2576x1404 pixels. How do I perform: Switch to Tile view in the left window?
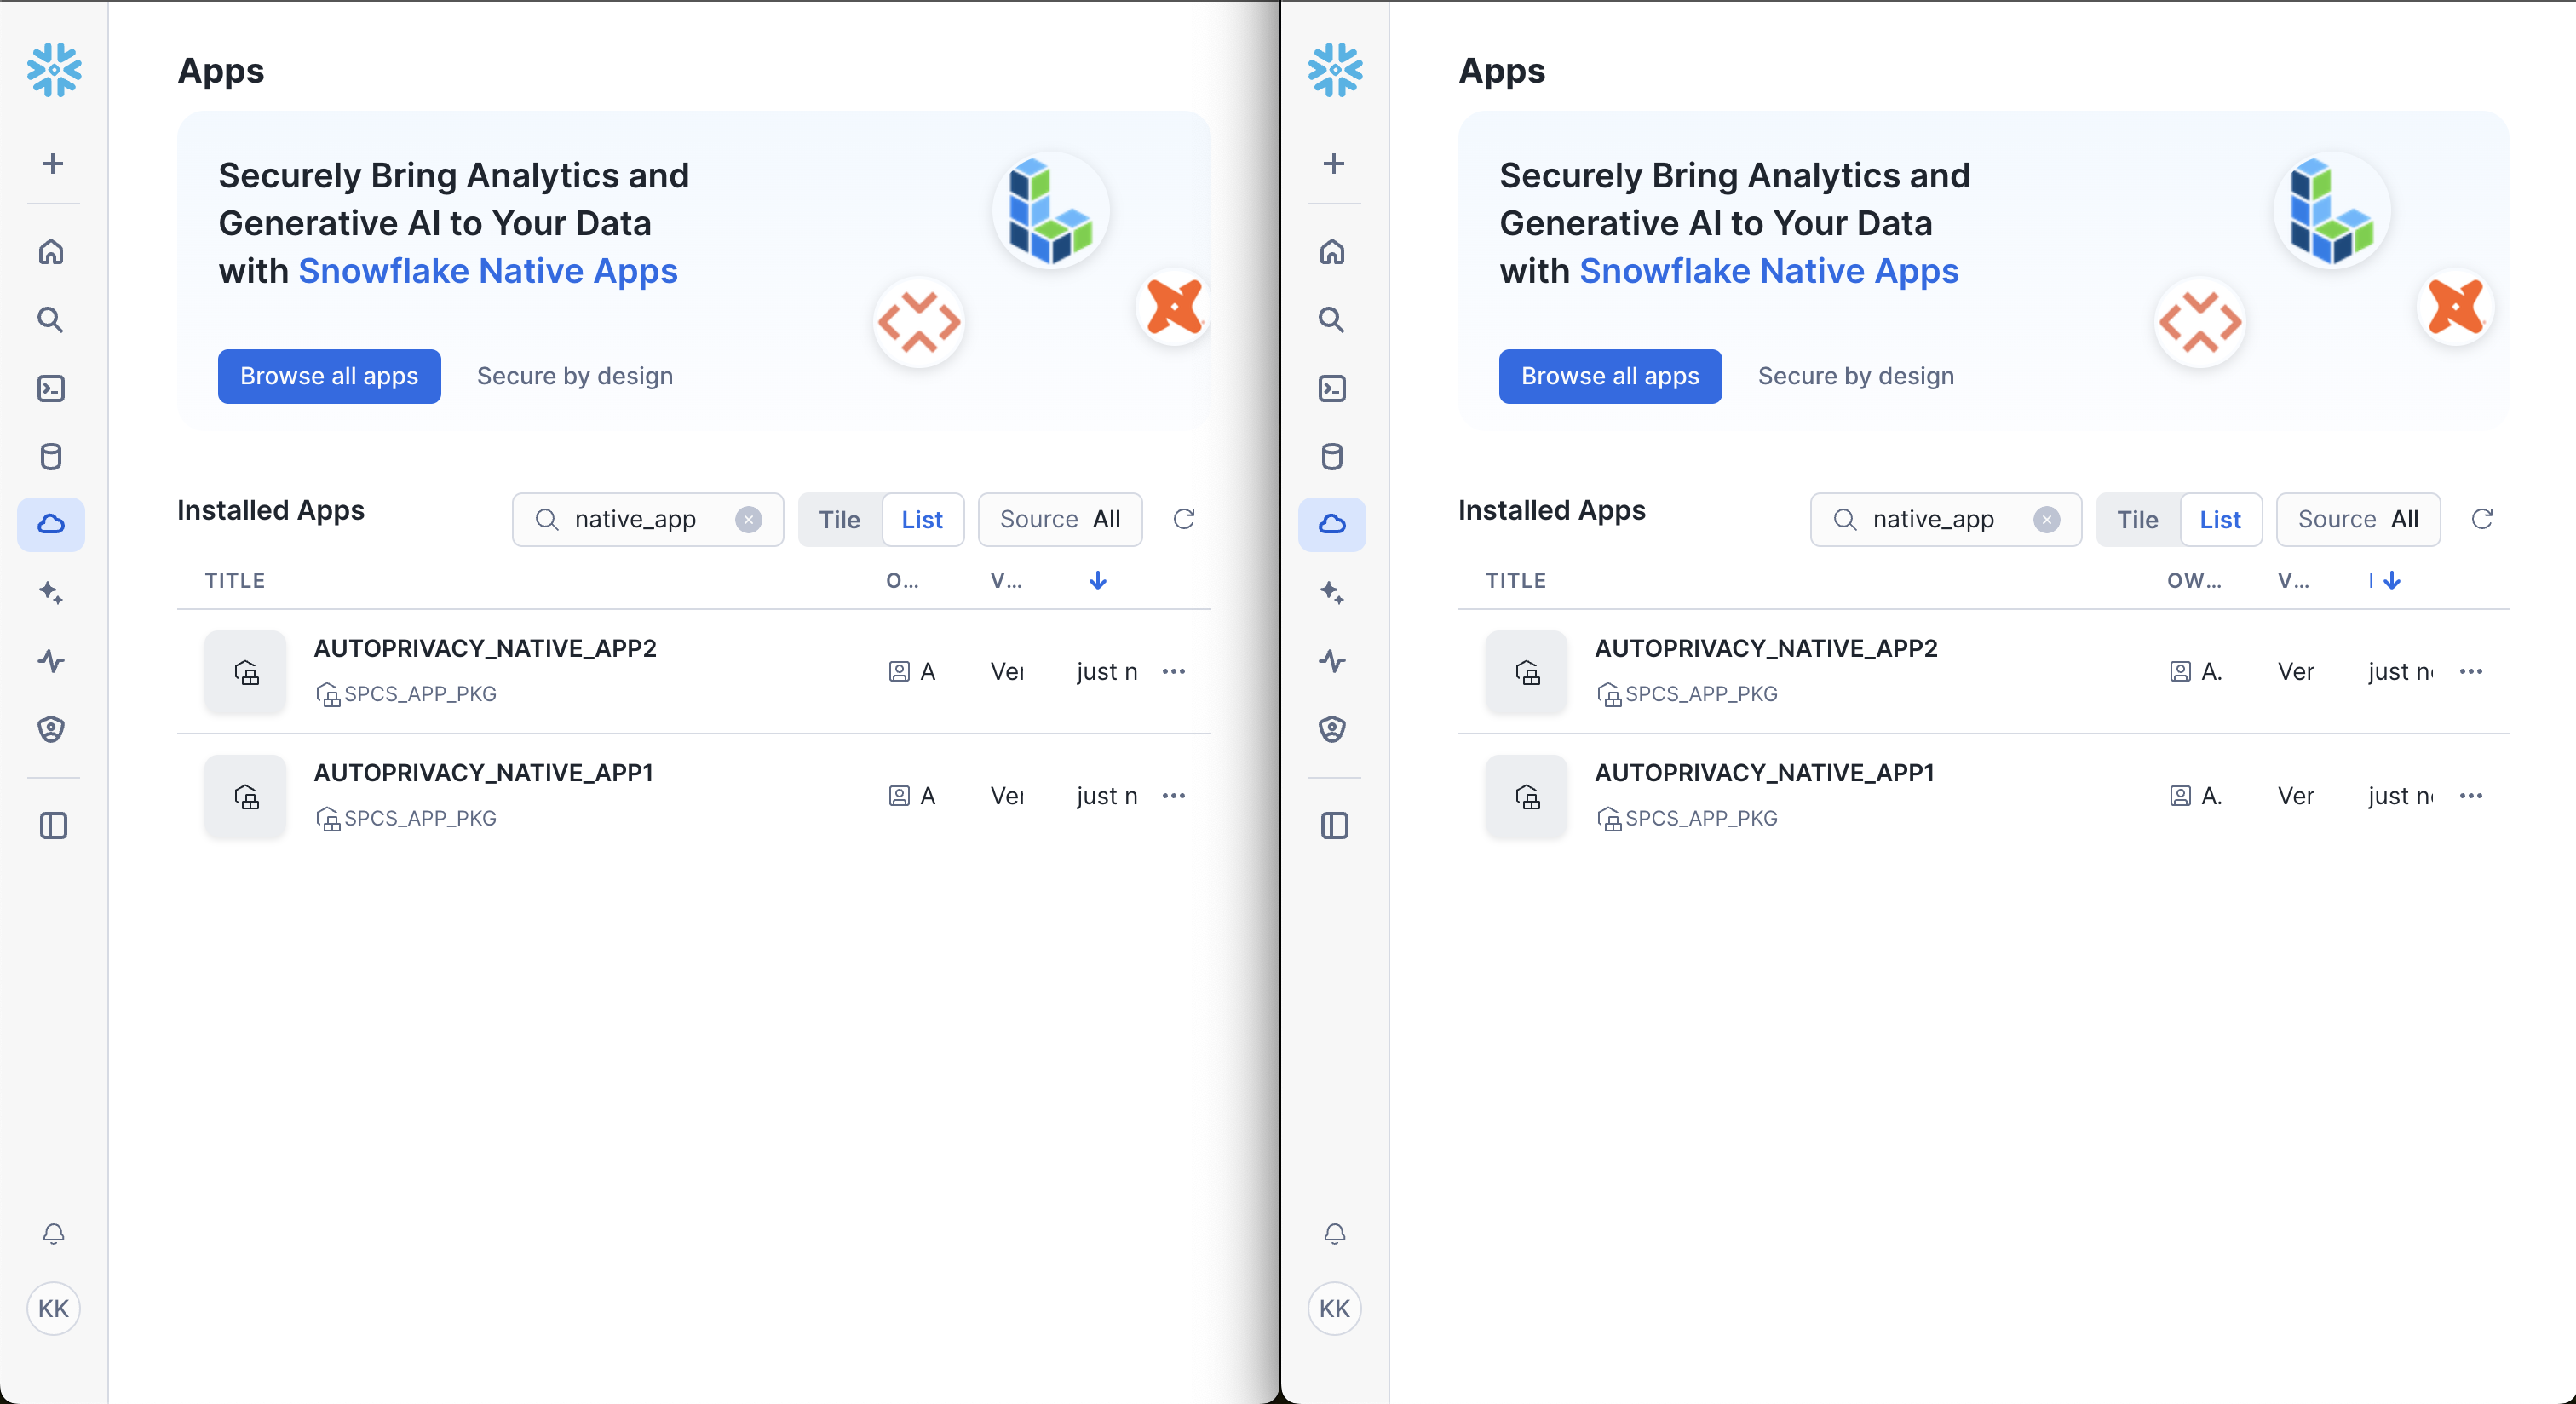[839, 519]
